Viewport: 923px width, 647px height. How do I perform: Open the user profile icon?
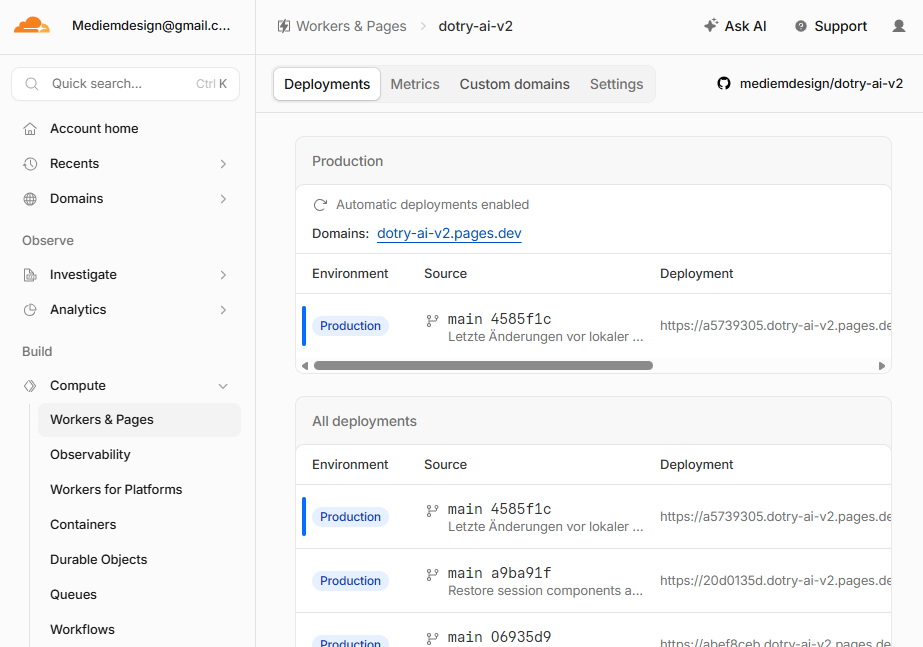tap(898, 26)
